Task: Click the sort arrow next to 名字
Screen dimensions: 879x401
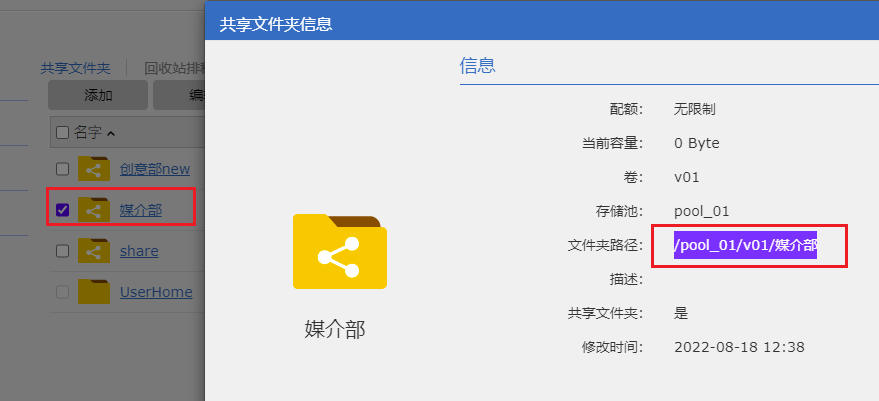Action: click(110, 133)
